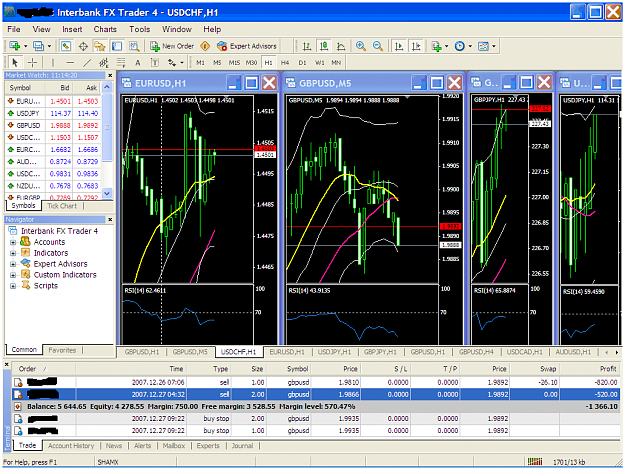The height and width of the screenshot is (470, 625).
Task: Expand the Expert Advisors tree node
Action: tap(13, 264)
